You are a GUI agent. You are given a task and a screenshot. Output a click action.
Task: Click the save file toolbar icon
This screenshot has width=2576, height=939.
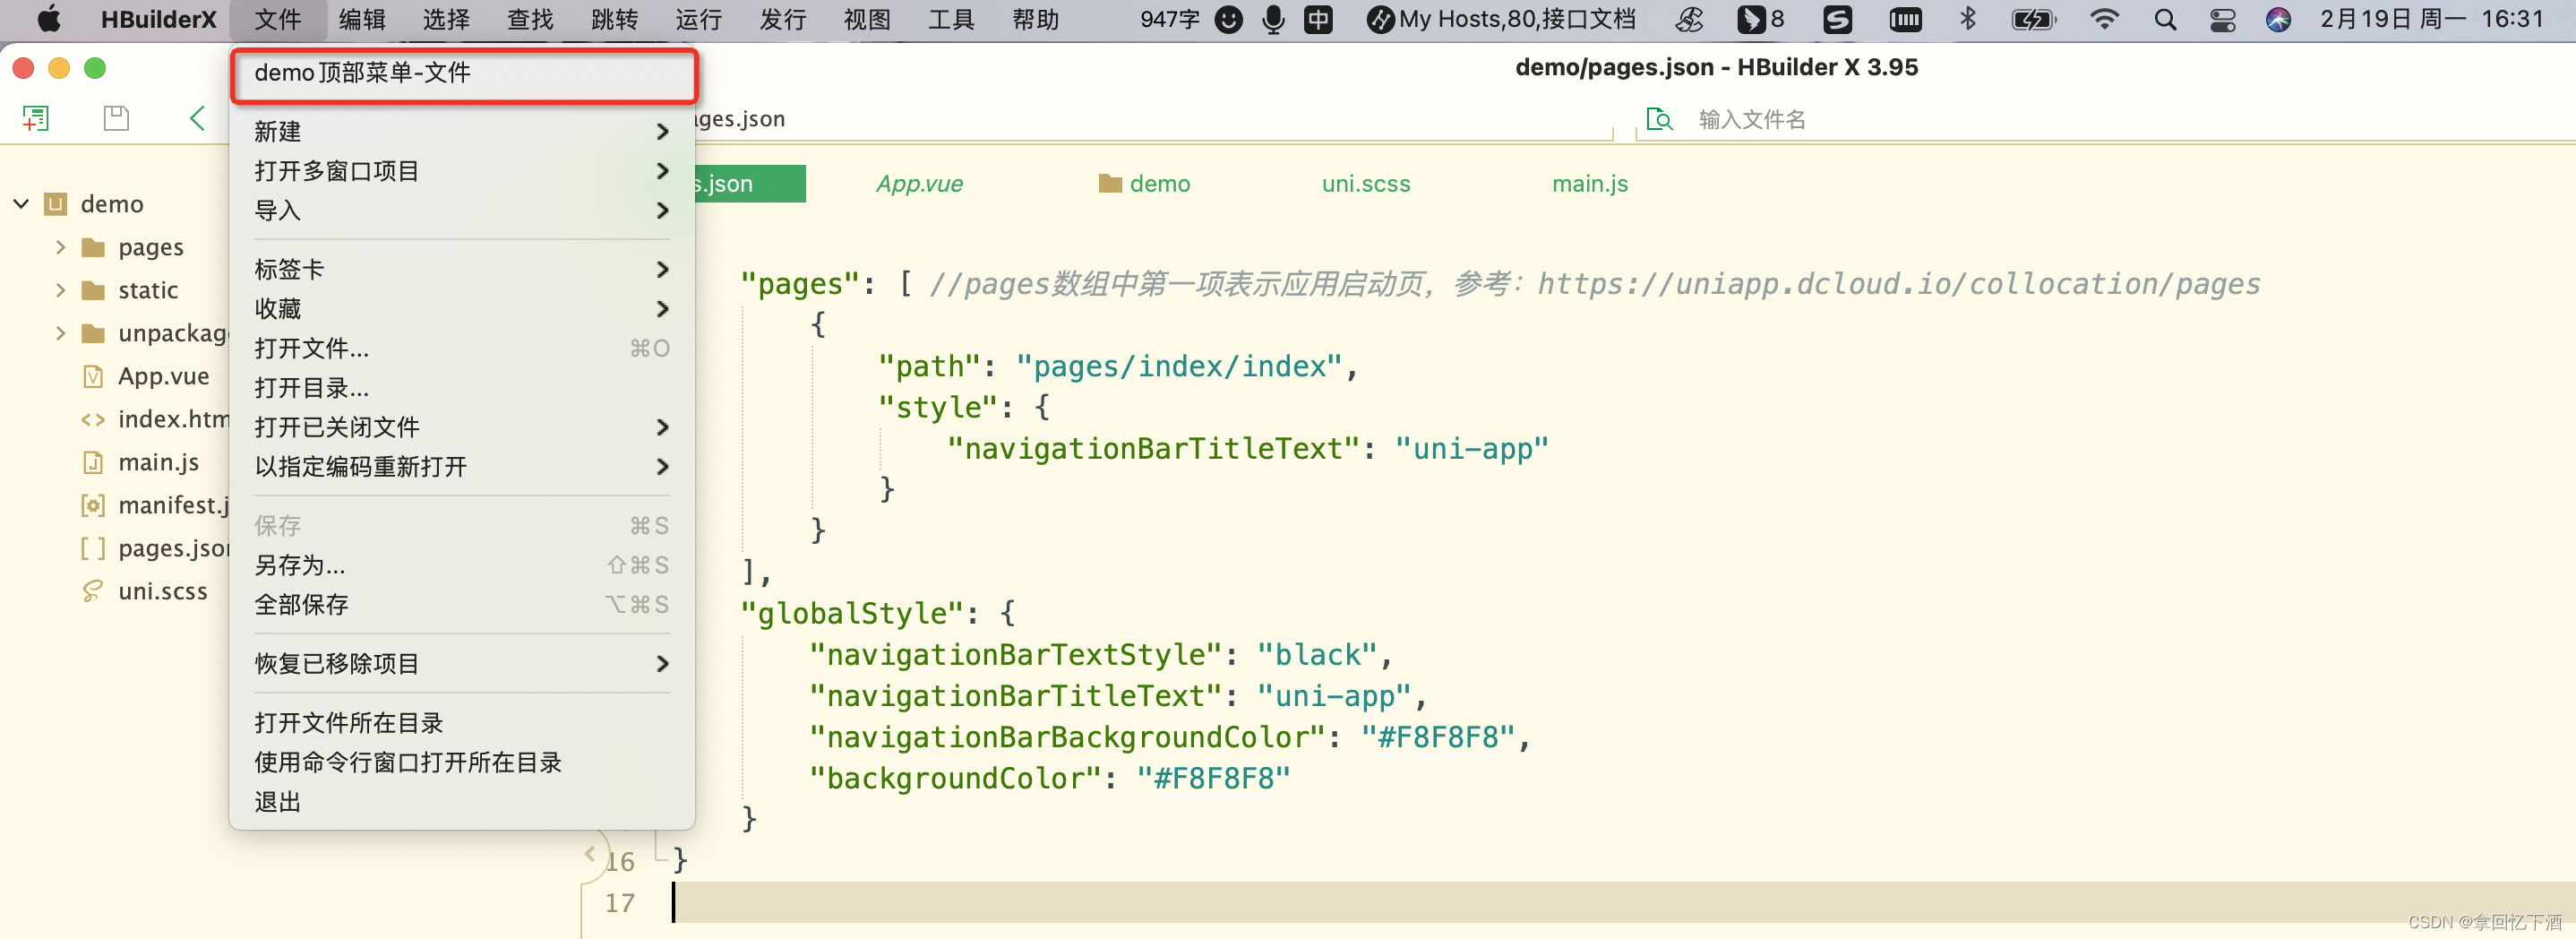116,119
